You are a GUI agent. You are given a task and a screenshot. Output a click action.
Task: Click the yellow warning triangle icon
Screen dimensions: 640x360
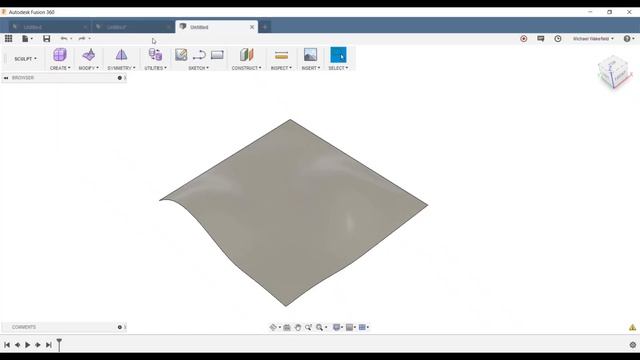632,327
